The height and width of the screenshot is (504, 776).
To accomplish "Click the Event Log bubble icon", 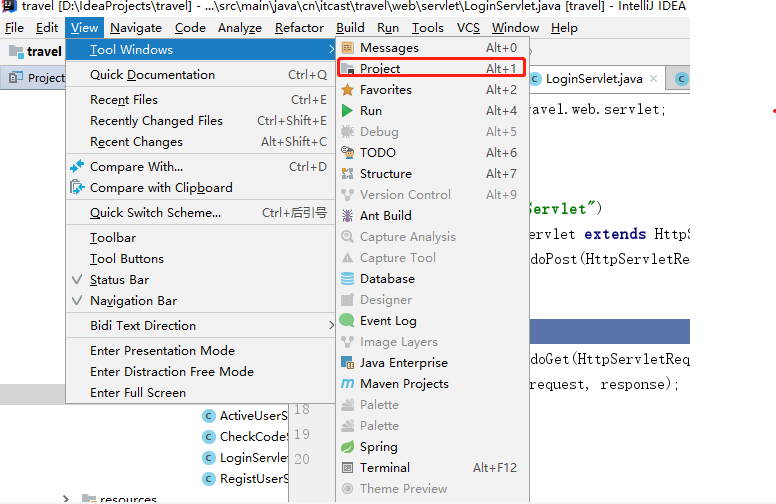I will 347,321.
